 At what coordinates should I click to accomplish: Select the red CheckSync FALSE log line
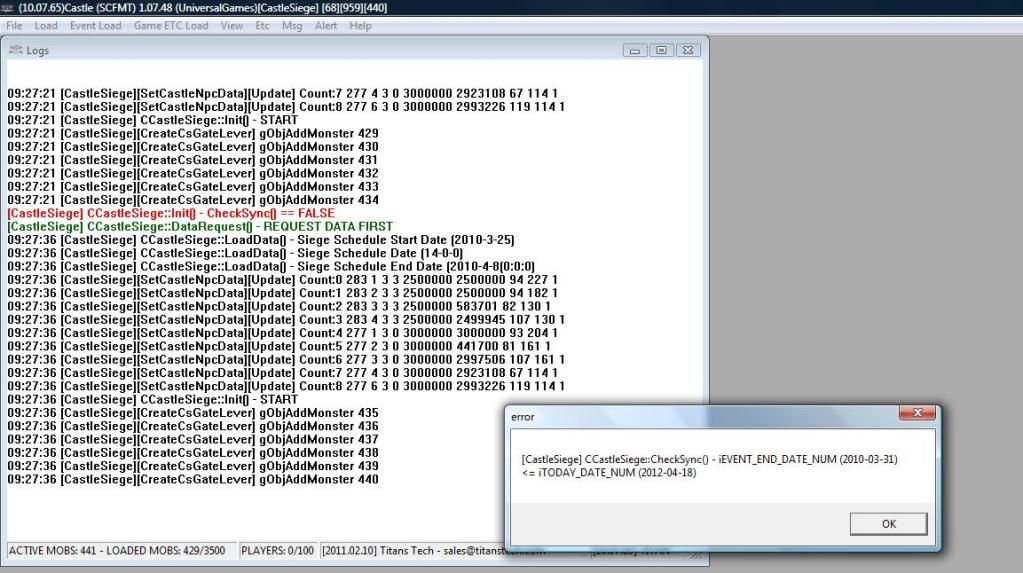click(x=185, y=213)
